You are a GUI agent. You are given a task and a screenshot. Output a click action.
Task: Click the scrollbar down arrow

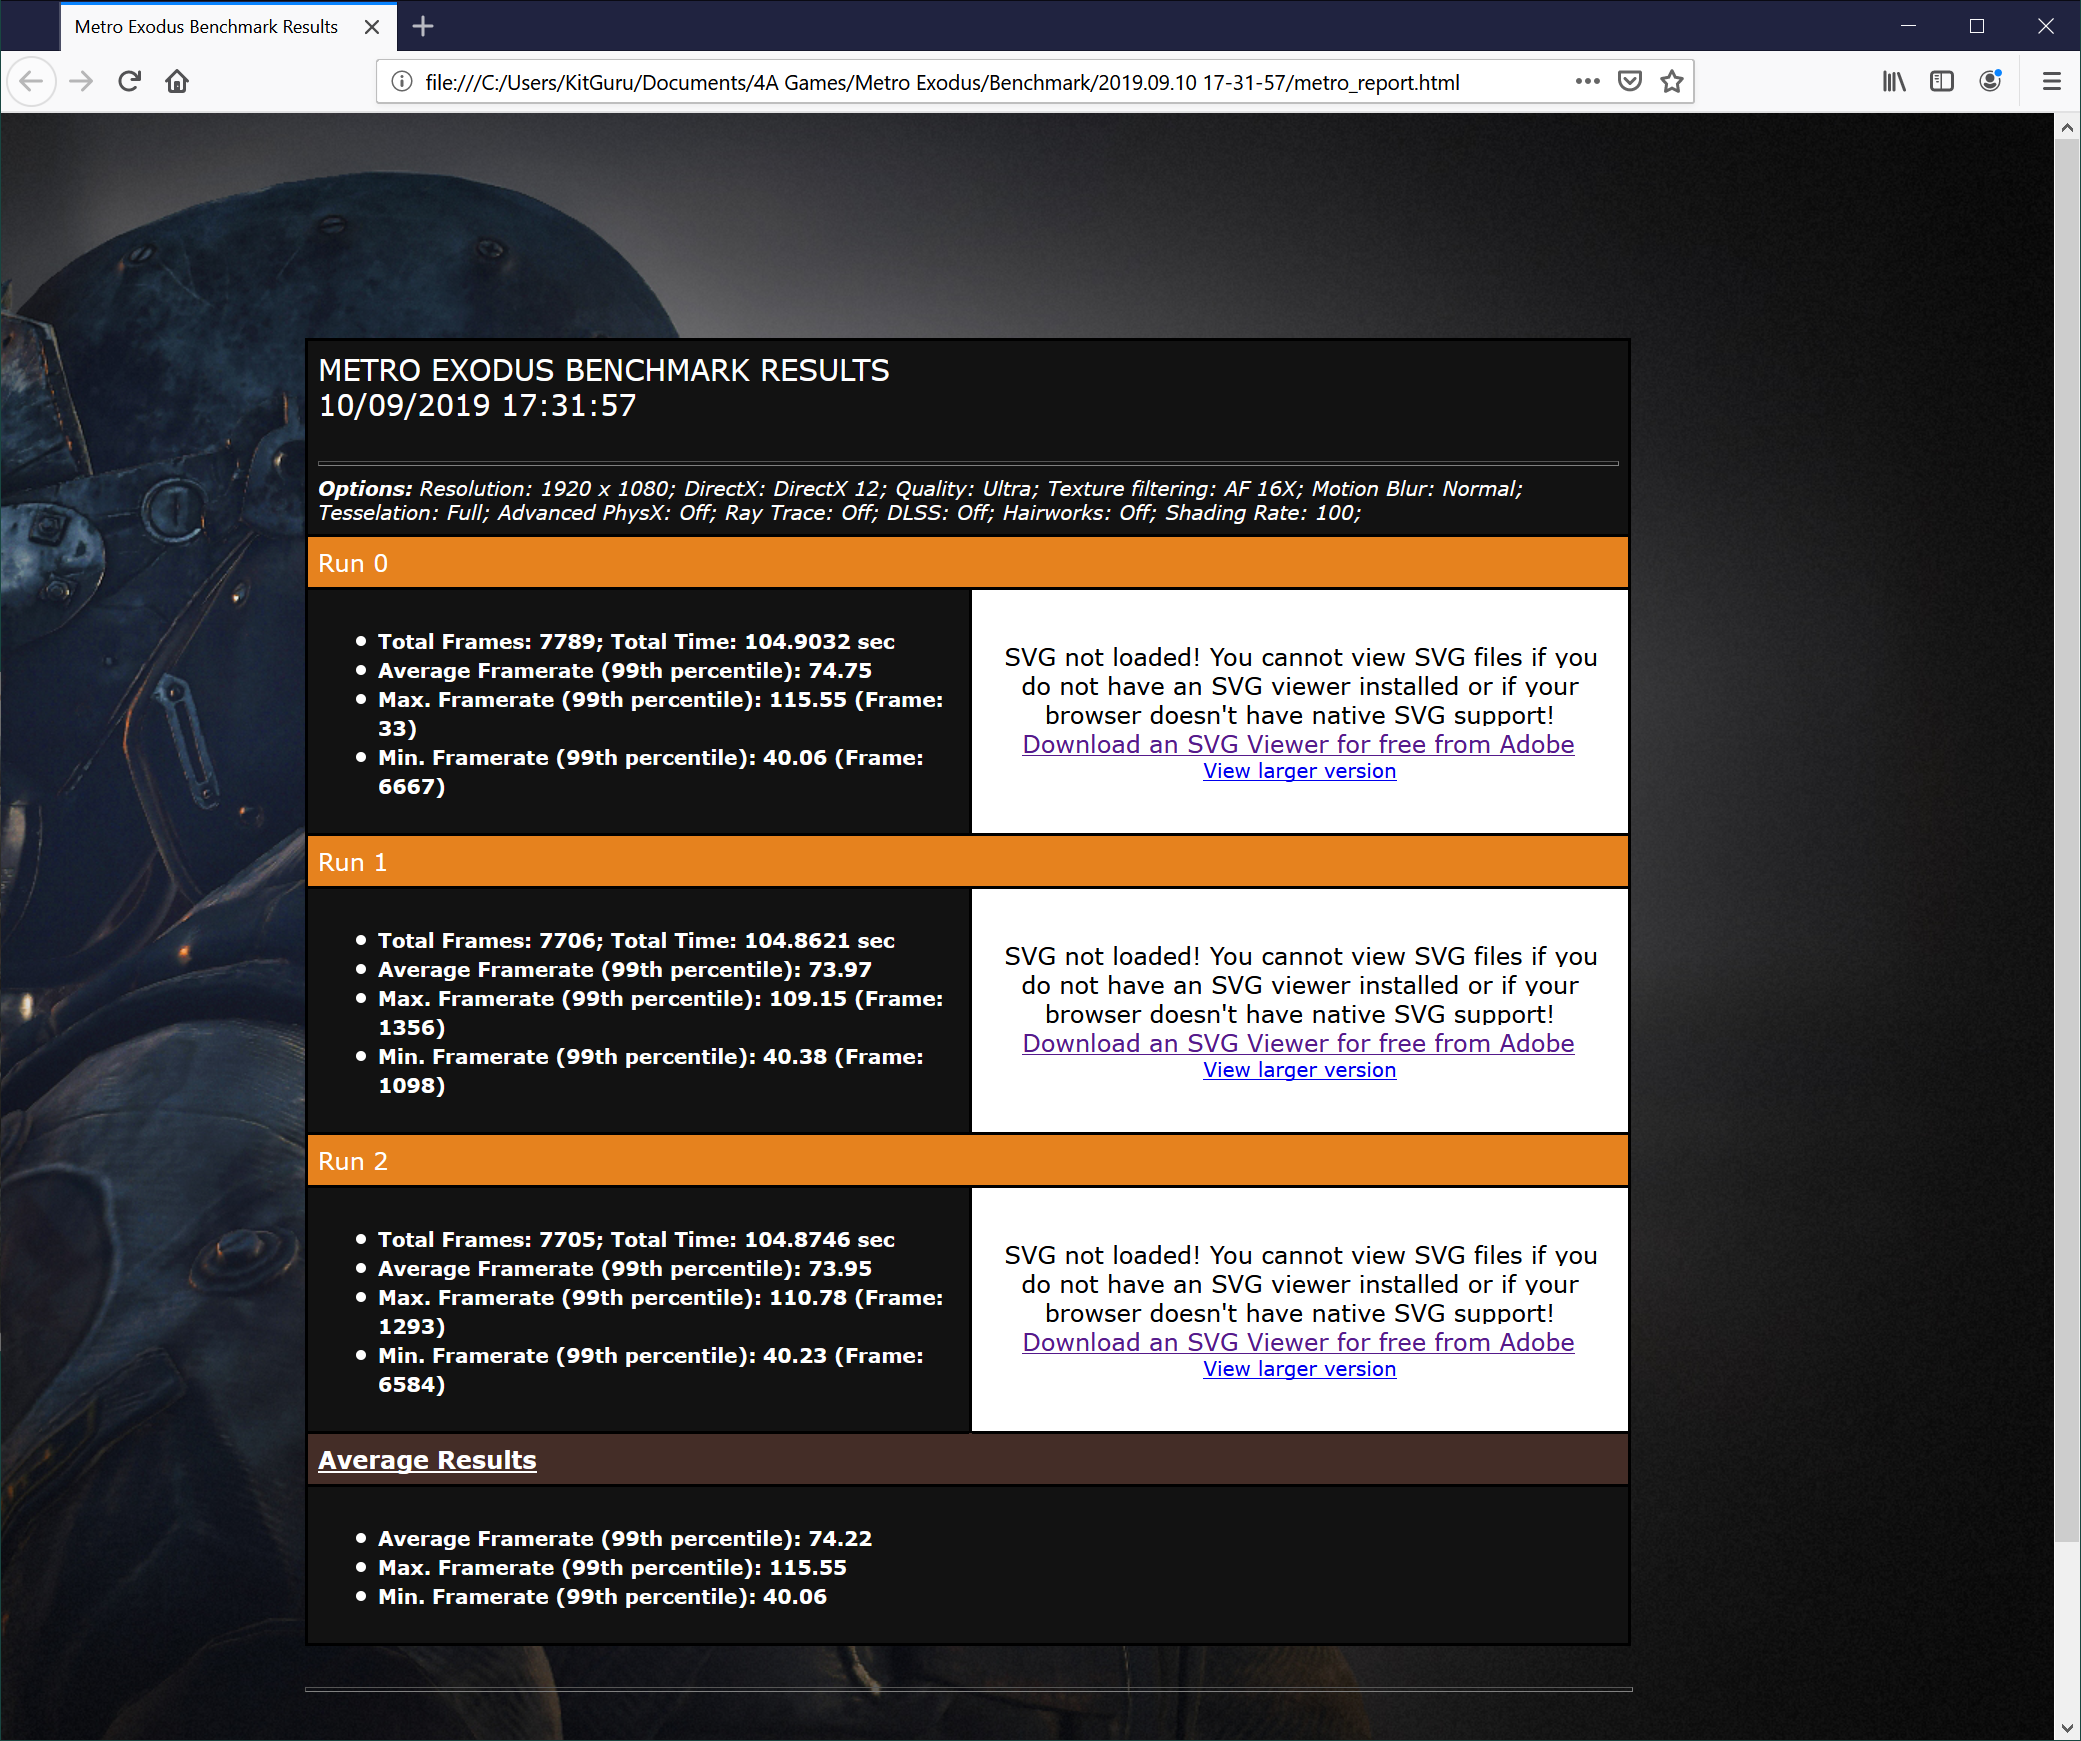pyautogui.click(x=2067, y=1728)
